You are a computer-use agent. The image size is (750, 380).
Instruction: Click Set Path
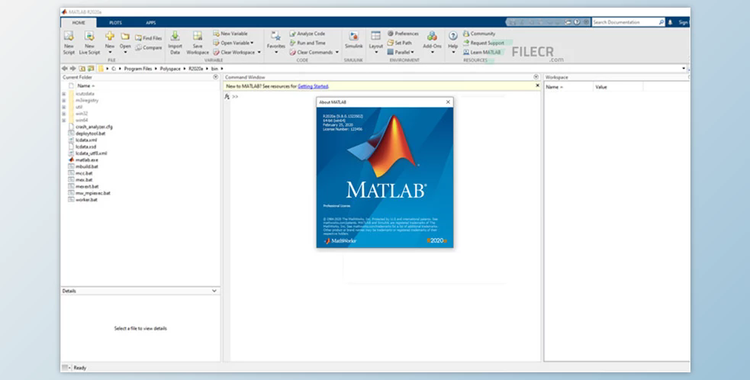coord(399,43)
